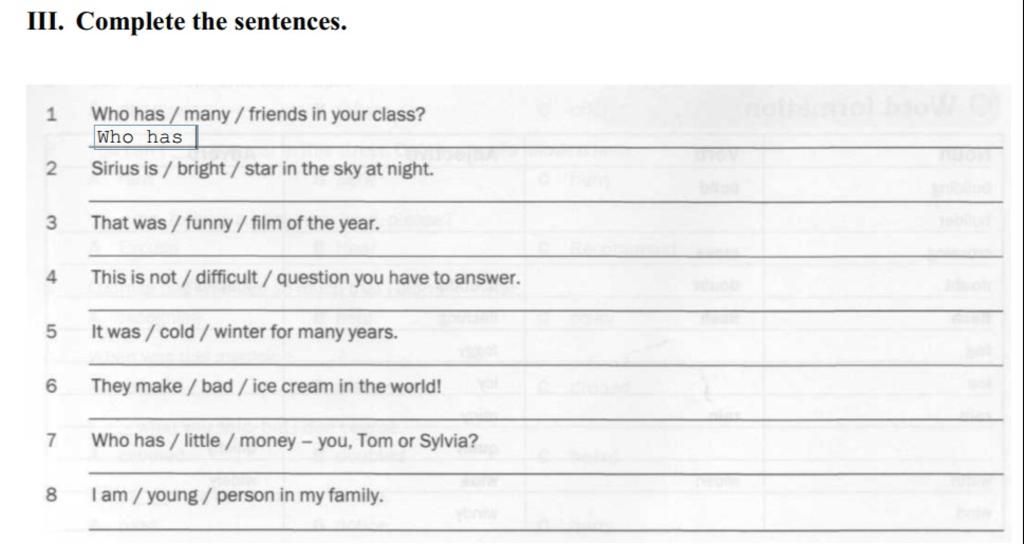Screen dimensions: 1024x544
Task: Click the sentence 'Who has / many / friends'
Action: [258, 115]
